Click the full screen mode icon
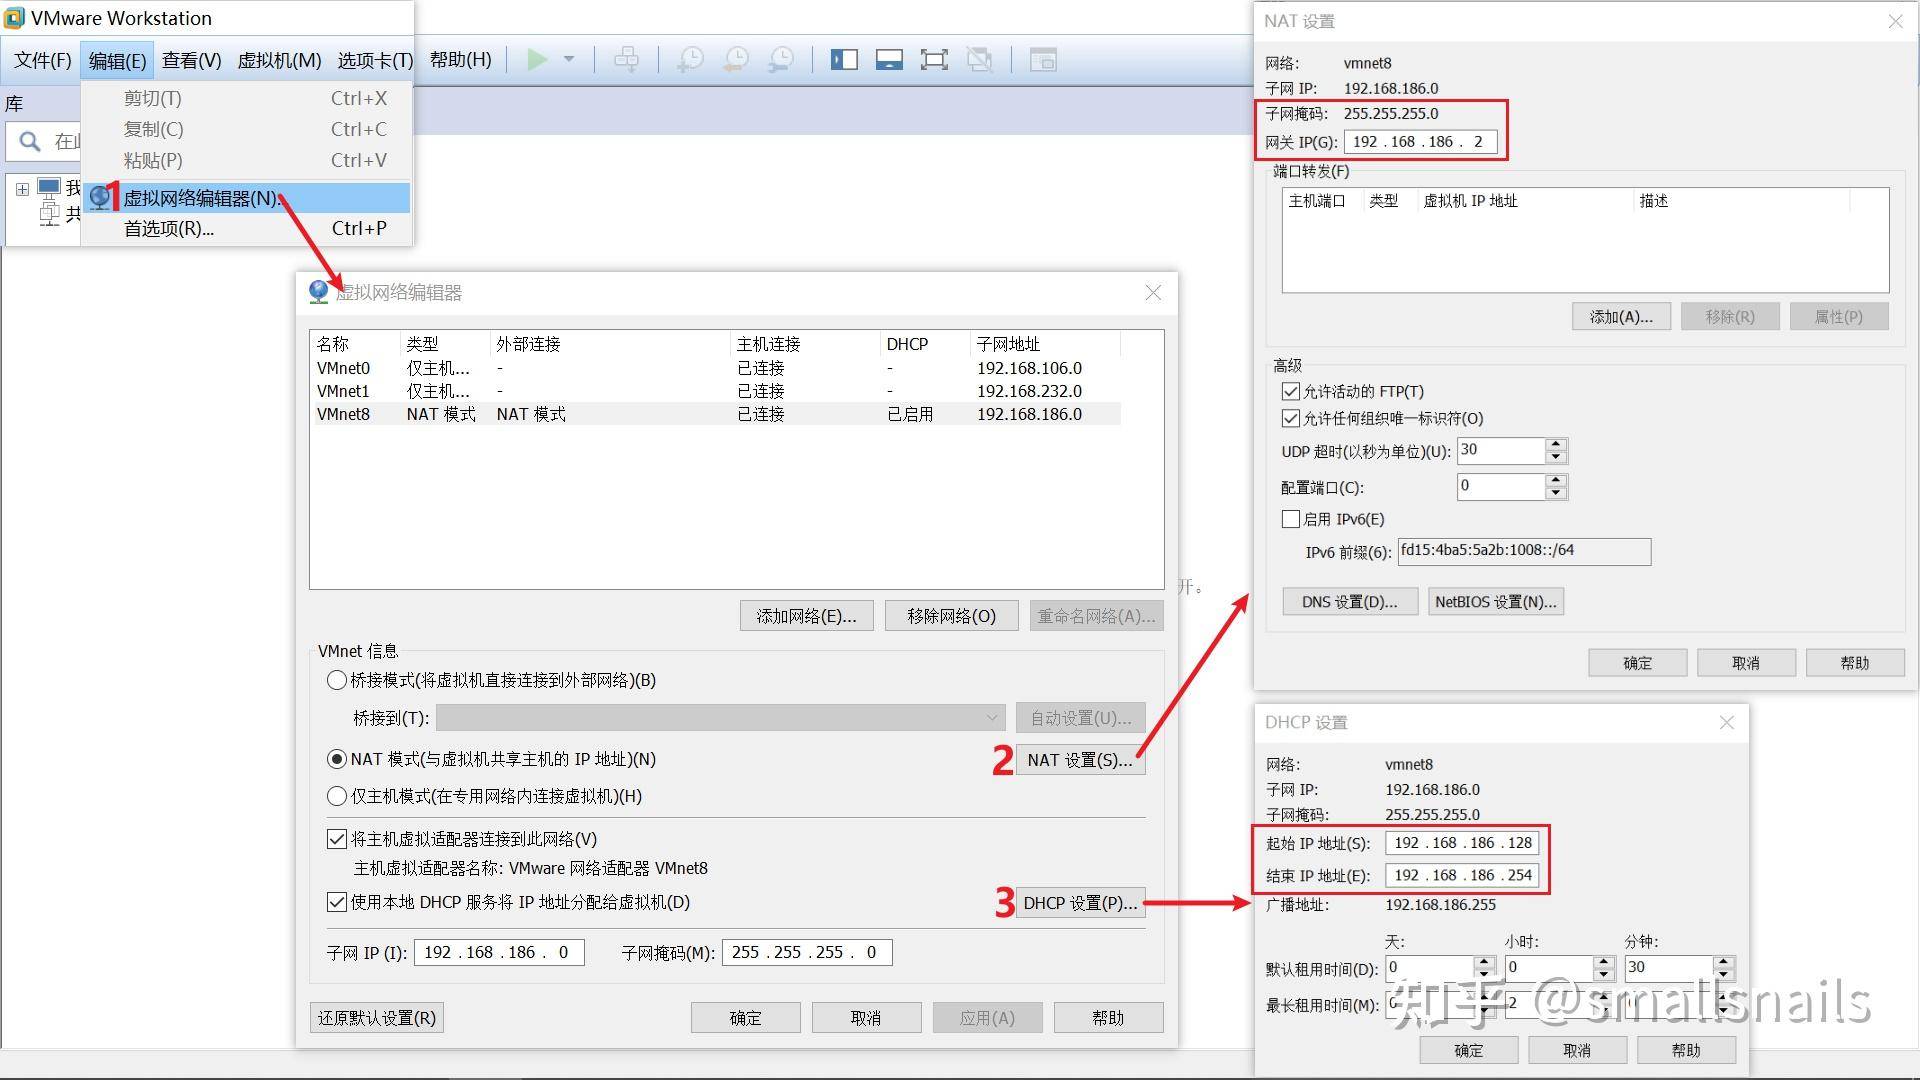The height and width of the screenshot is (1080, 1920). [x=934, y=60]
